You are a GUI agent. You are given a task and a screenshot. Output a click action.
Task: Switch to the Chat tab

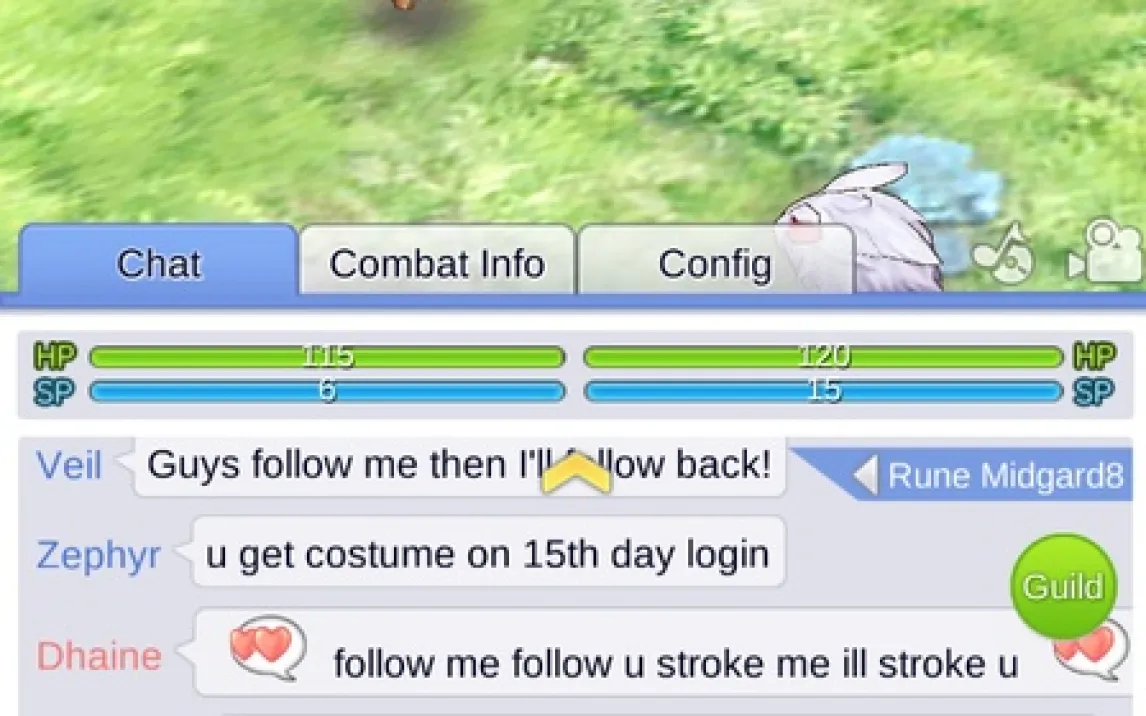click(159, 262)
